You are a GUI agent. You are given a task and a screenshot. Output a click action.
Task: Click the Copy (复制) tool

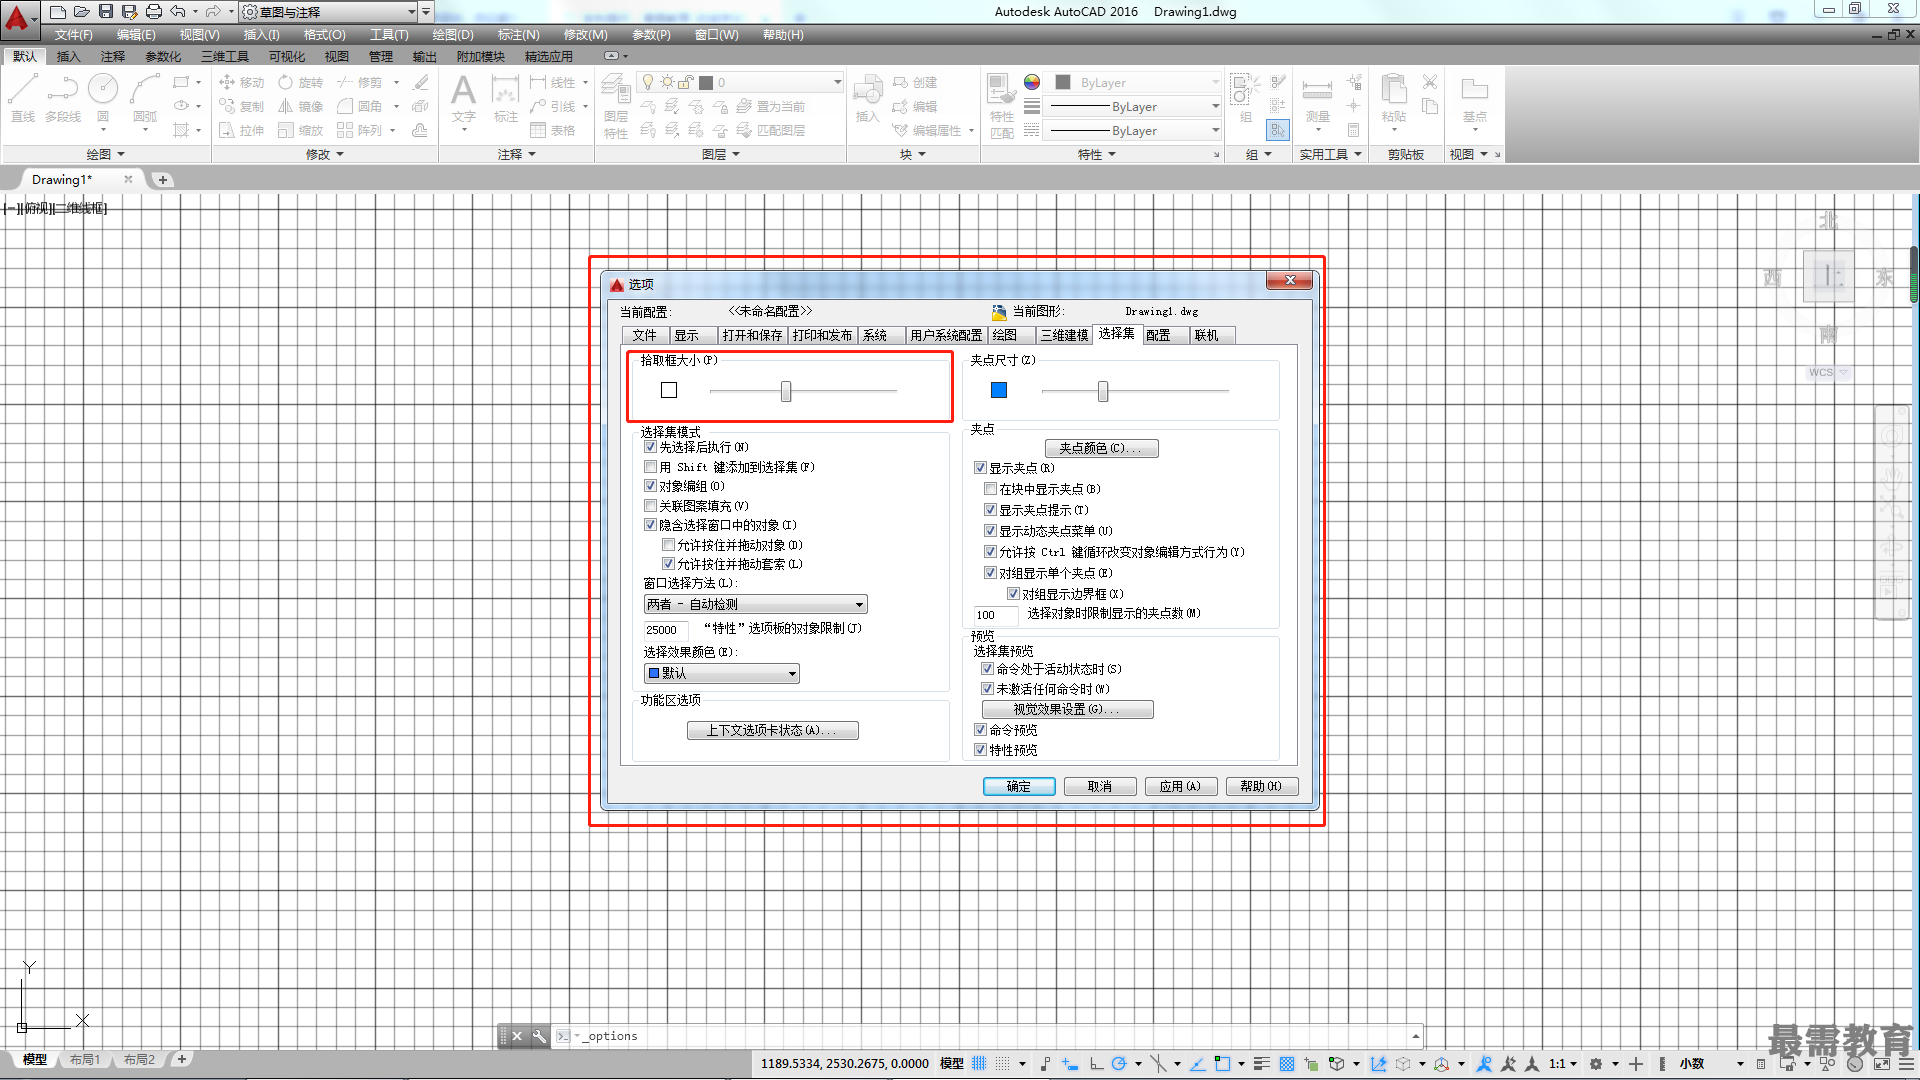click(x=242, y=107)
